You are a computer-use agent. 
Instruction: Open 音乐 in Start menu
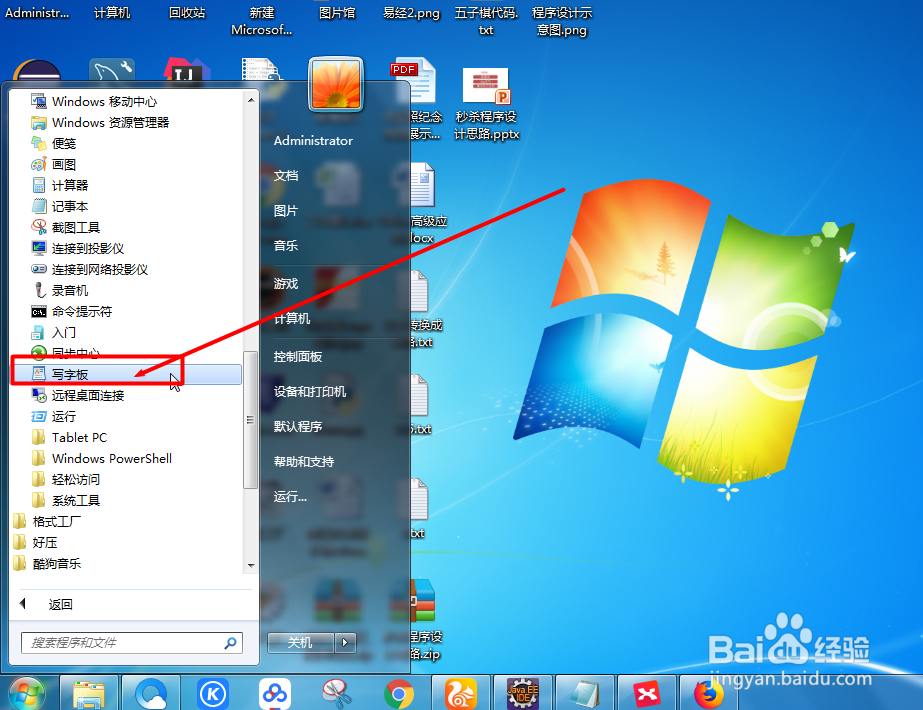[x=286, y=245]
